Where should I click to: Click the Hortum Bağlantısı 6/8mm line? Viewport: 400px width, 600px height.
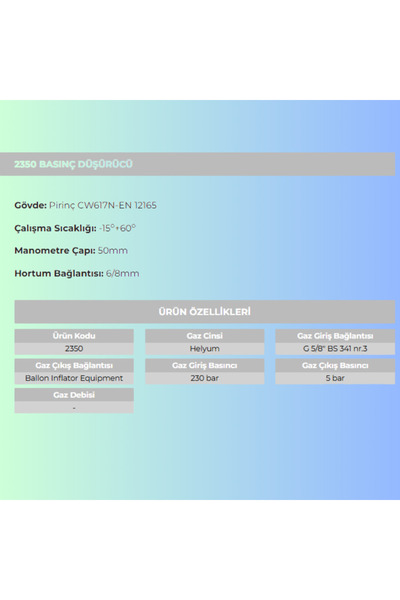click(77, 274)
